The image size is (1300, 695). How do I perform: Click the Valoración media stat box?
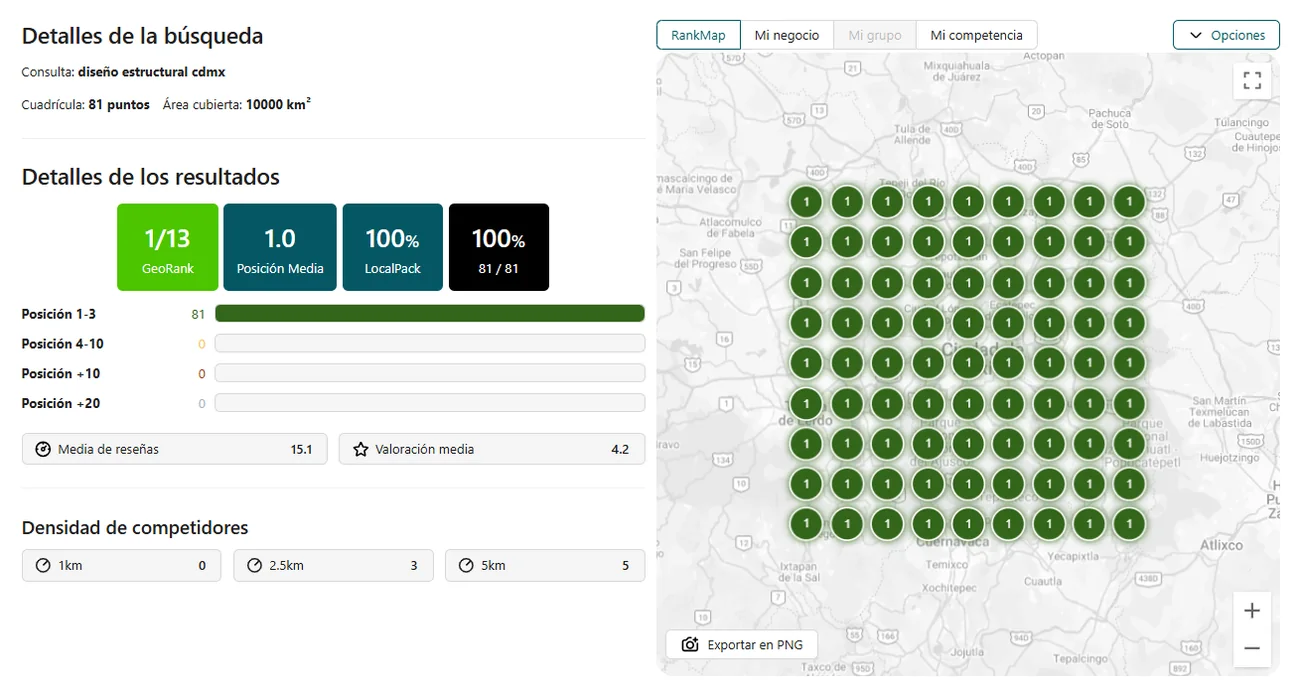click(x=492, y=450)
